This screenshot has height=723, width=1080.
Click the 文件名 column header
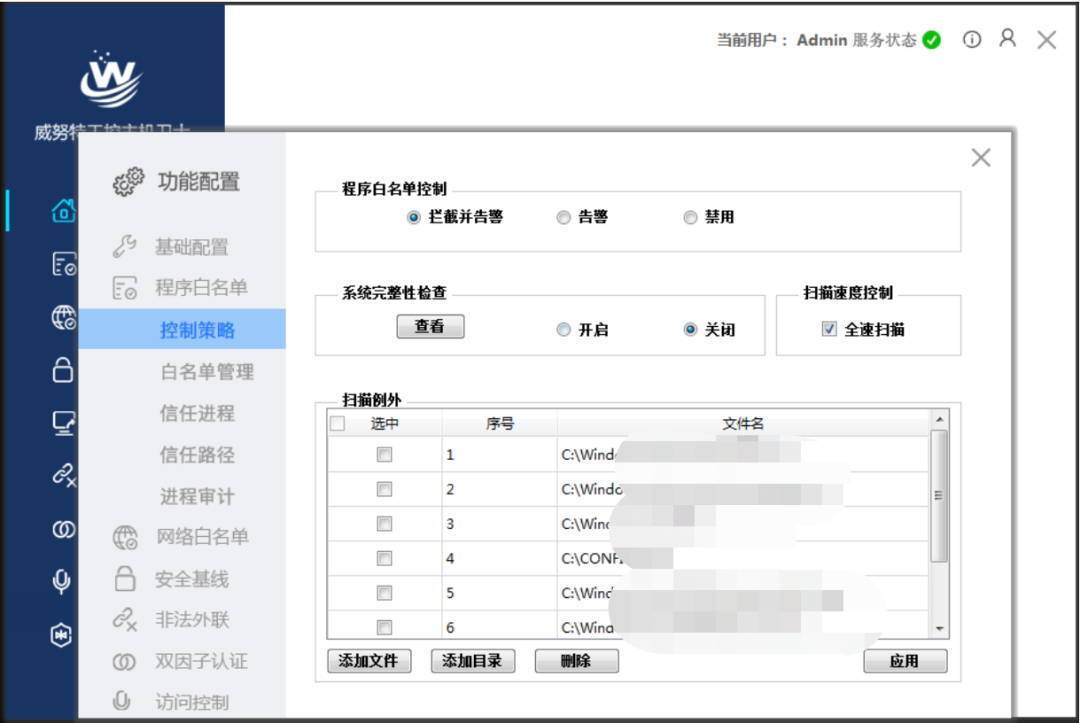click(x=743, y=423)
